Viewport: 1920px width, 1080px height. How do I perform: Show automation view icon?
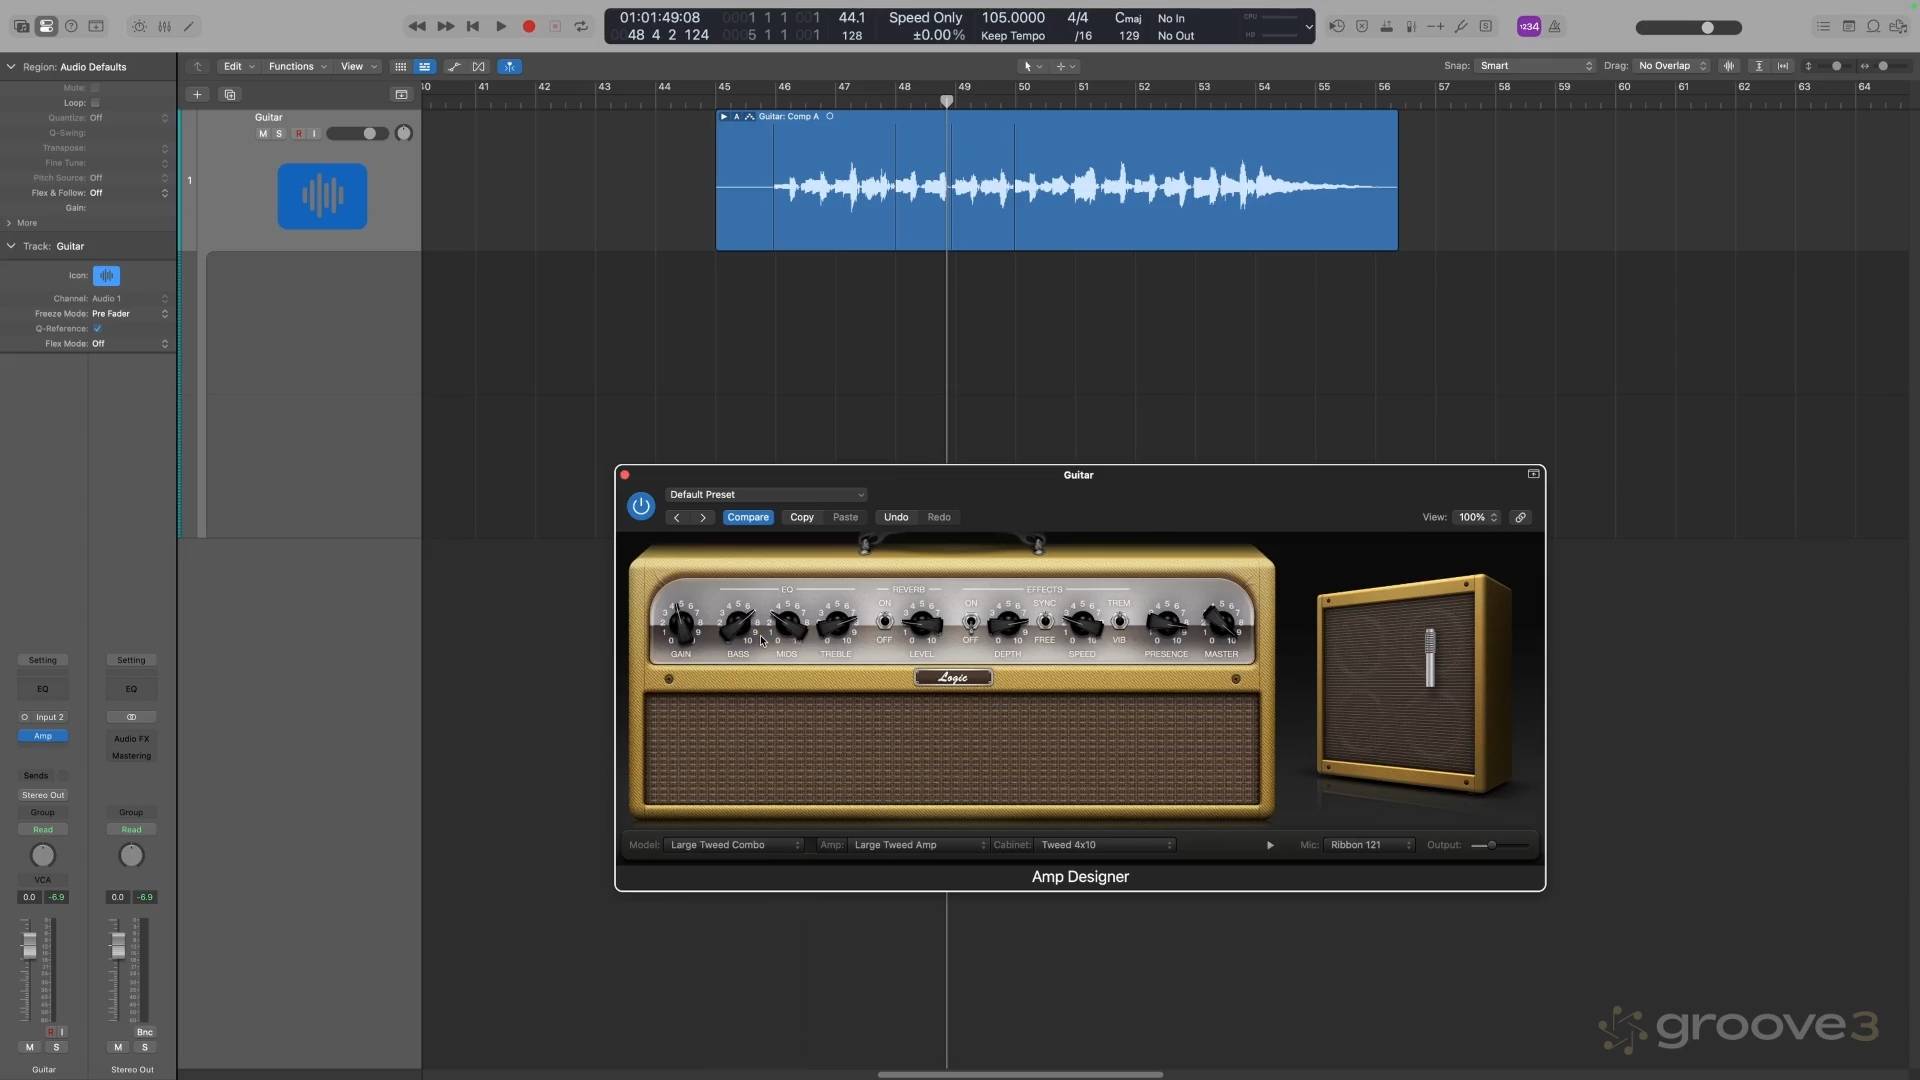(x=454, y=66)
